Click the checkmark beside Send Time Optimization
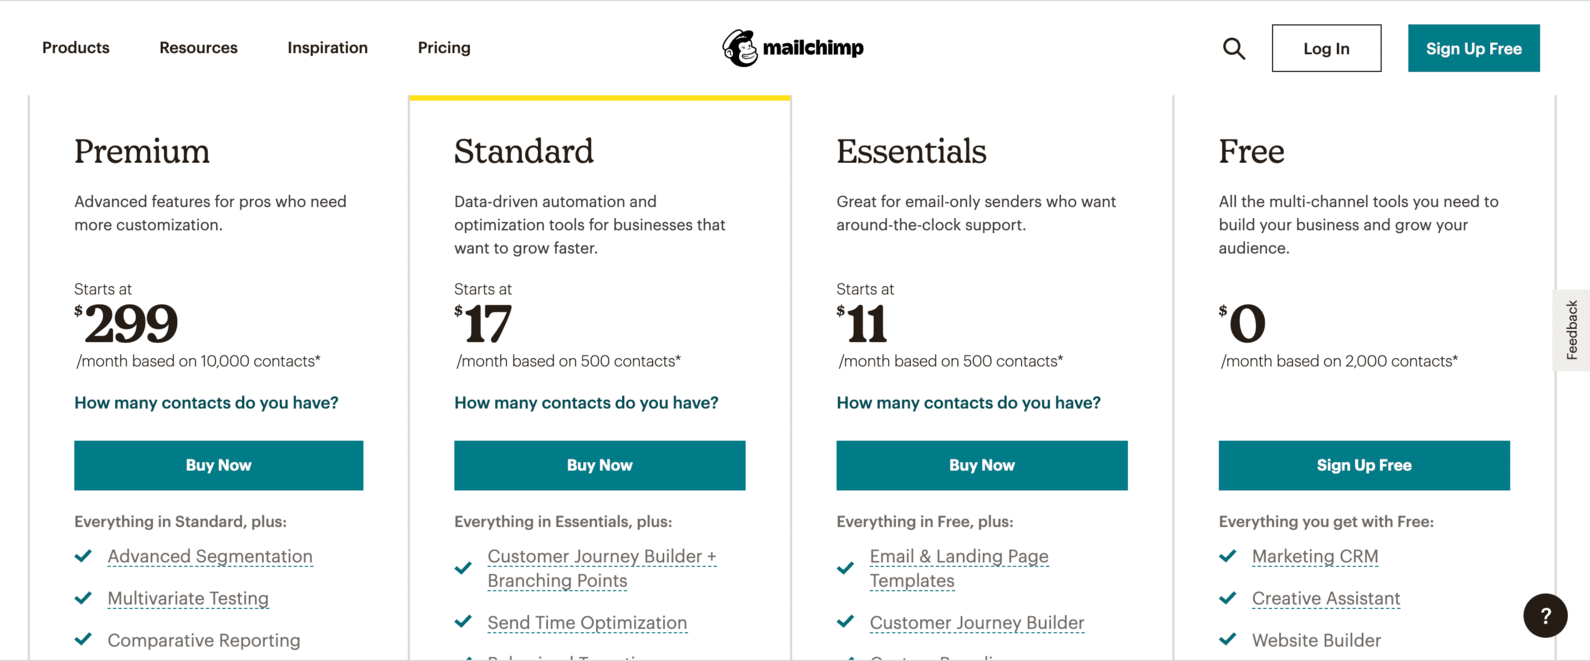This screenshot has height=661, width=1590. [463, 622]
